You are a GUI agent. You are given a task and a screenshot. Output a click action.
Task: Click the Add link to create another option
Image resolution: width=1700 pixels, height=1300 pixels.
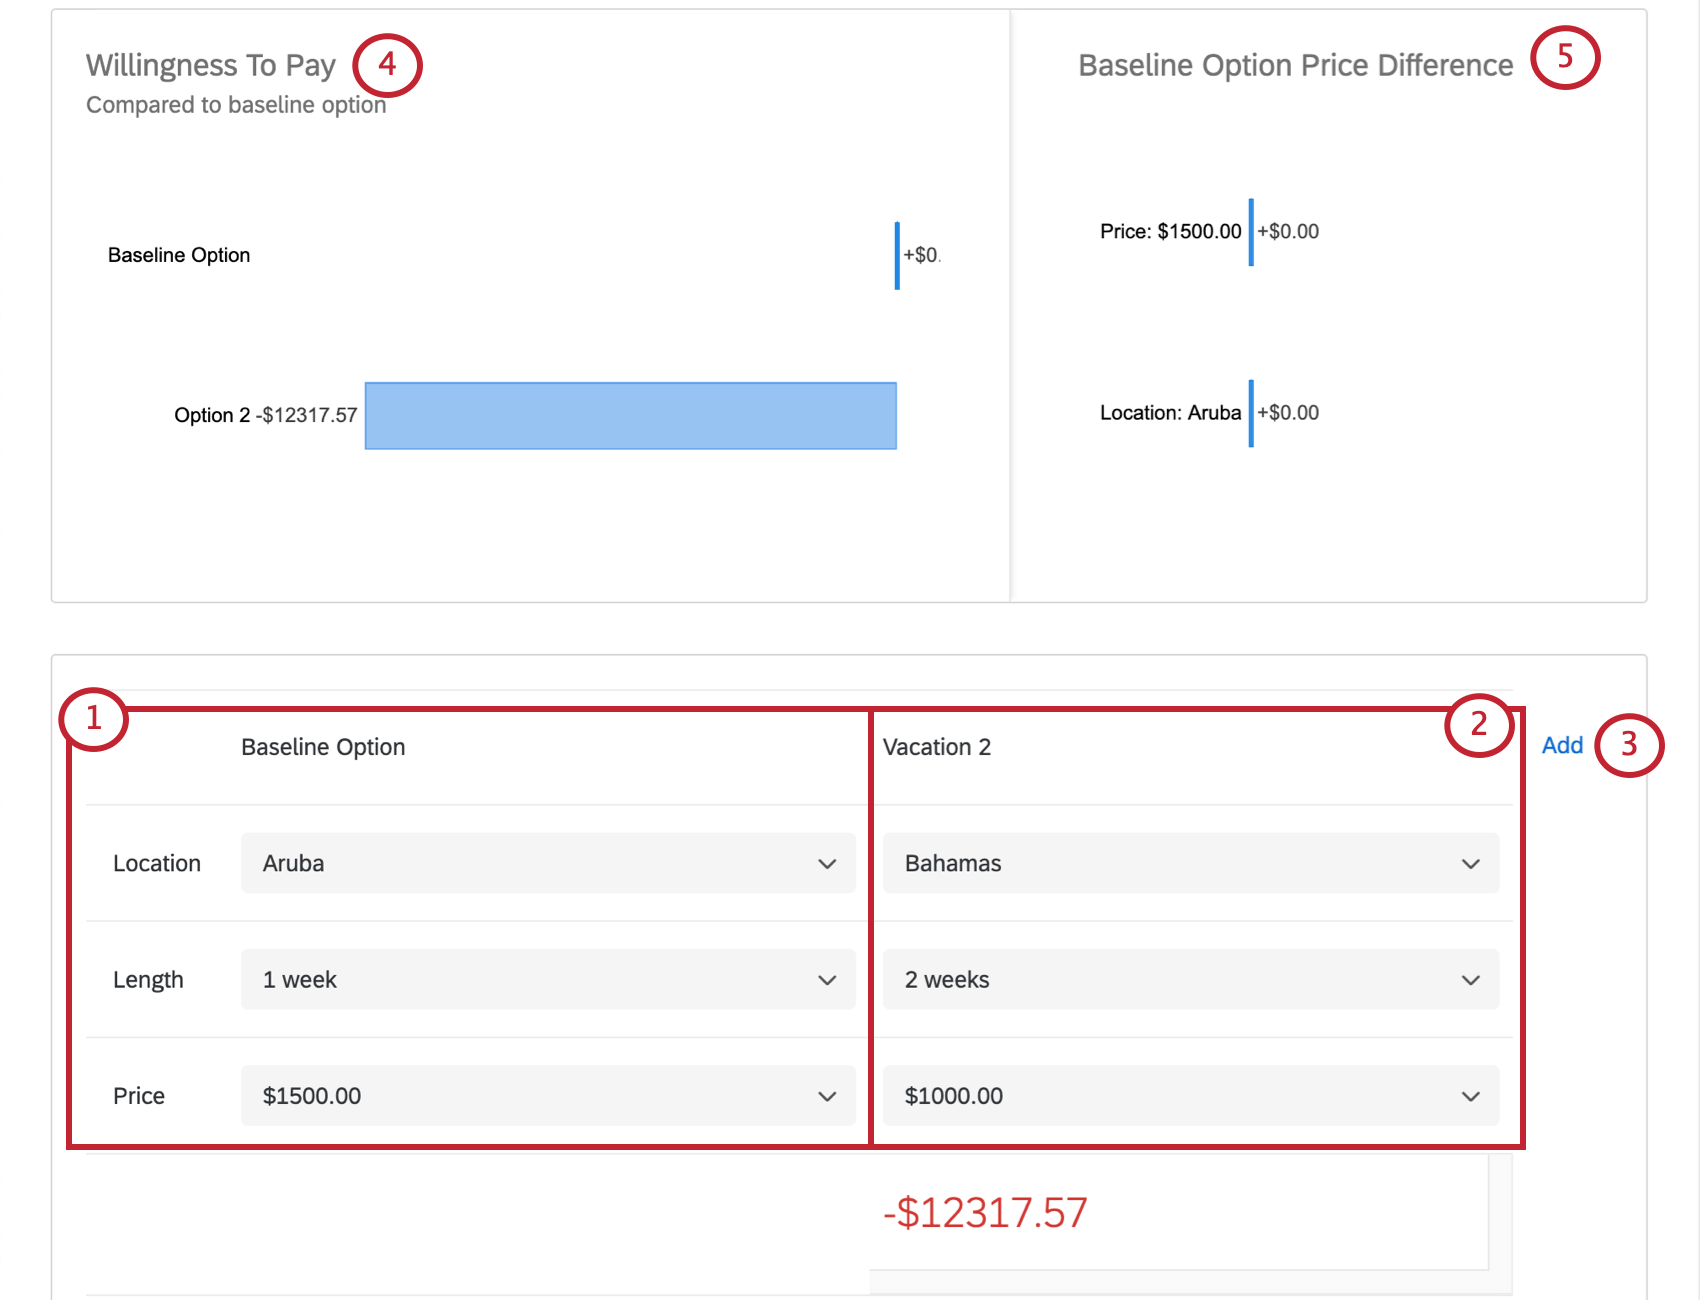[x=1561, y=745]
